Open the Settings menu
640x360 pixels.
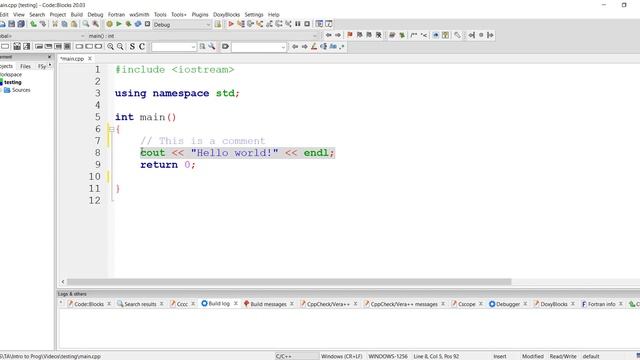tap(254, 15)
